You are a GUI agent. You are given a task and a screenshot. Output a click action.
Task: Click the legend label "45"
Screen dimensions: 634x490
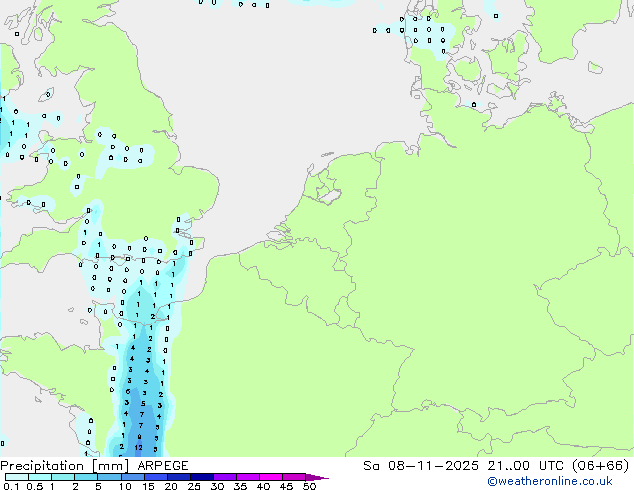click(x=286, y=486)
